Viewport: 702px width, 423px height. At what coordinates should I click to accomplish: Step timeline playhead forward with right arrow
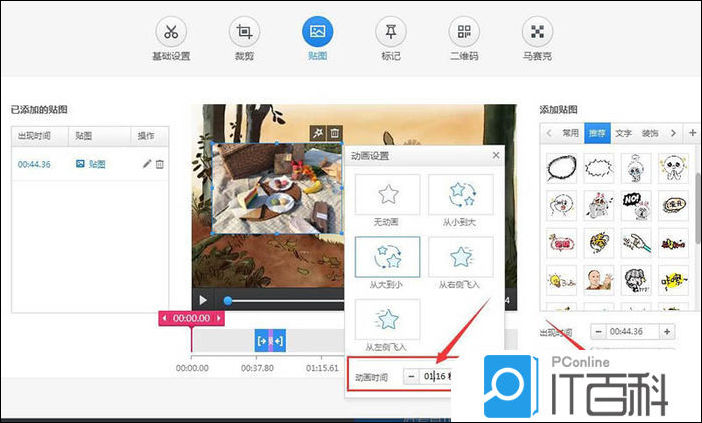(218, 318)
